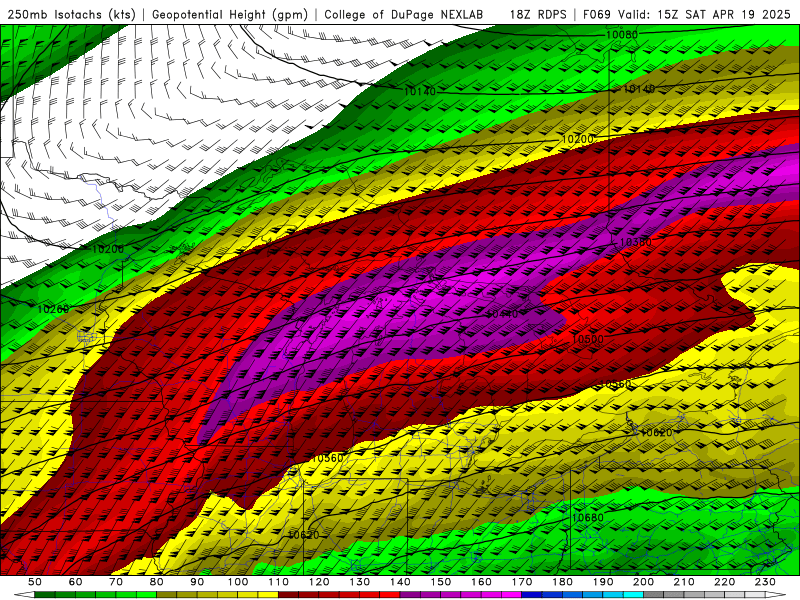Image resolution: width=800 pixels, height=600 pixels.
Task: Click the 10680 height contour label
Action: (587, 517)
